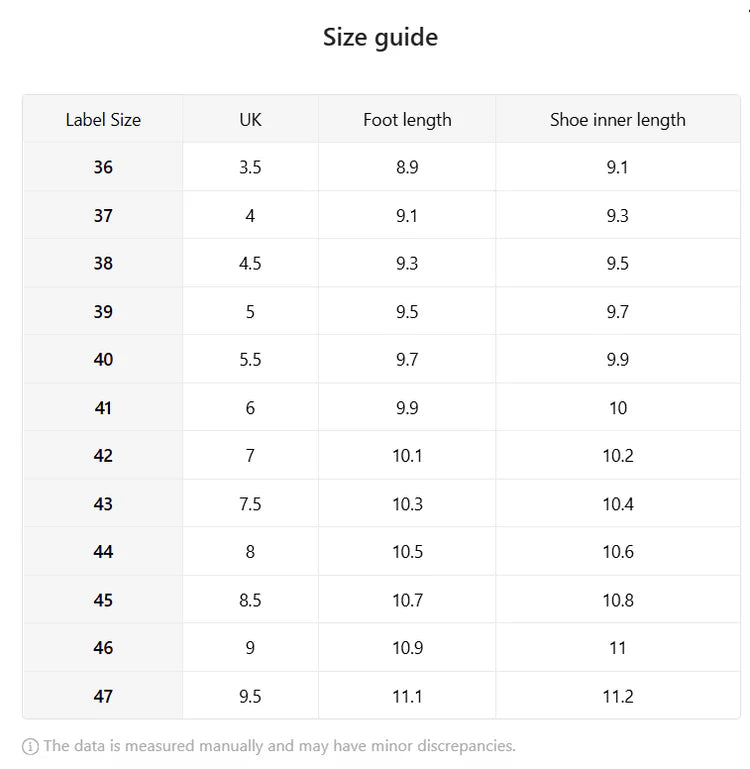Select shoe inner length 10.8 cell
The width and height of the screenshot is (750, 769).
coord(617,600)
